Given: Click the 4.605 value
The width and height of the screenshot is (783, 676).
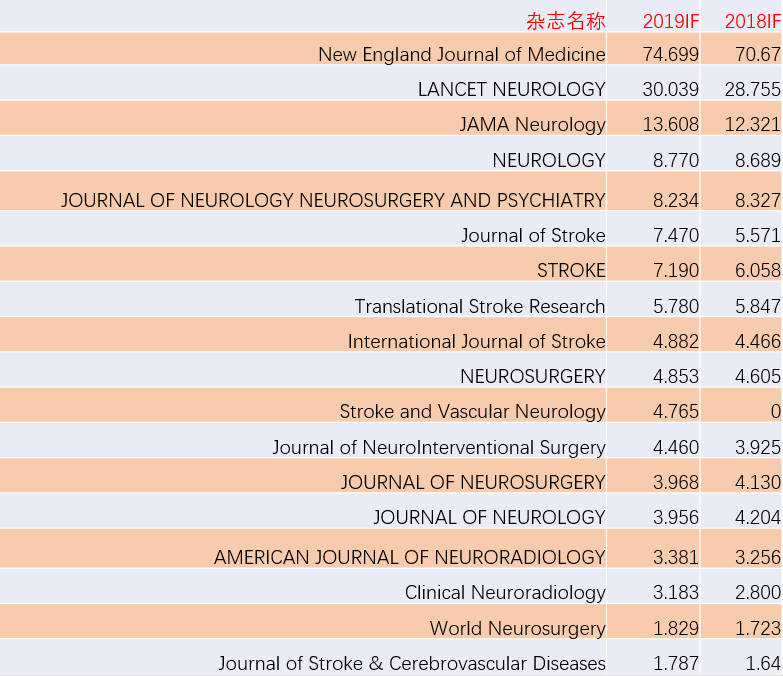Looking at the screenshot, I should (x=758, y=376).
